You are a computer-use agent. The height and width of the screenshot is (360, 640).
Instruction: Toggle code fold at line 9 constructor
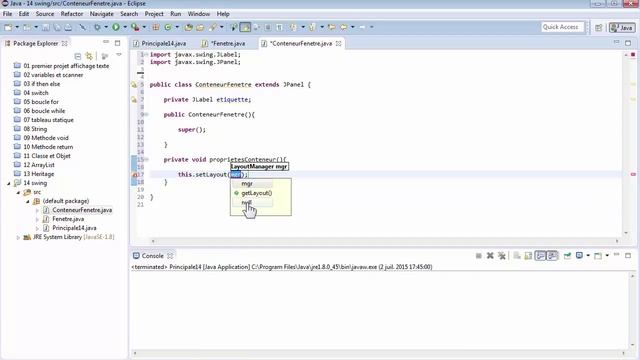point(147,115)
